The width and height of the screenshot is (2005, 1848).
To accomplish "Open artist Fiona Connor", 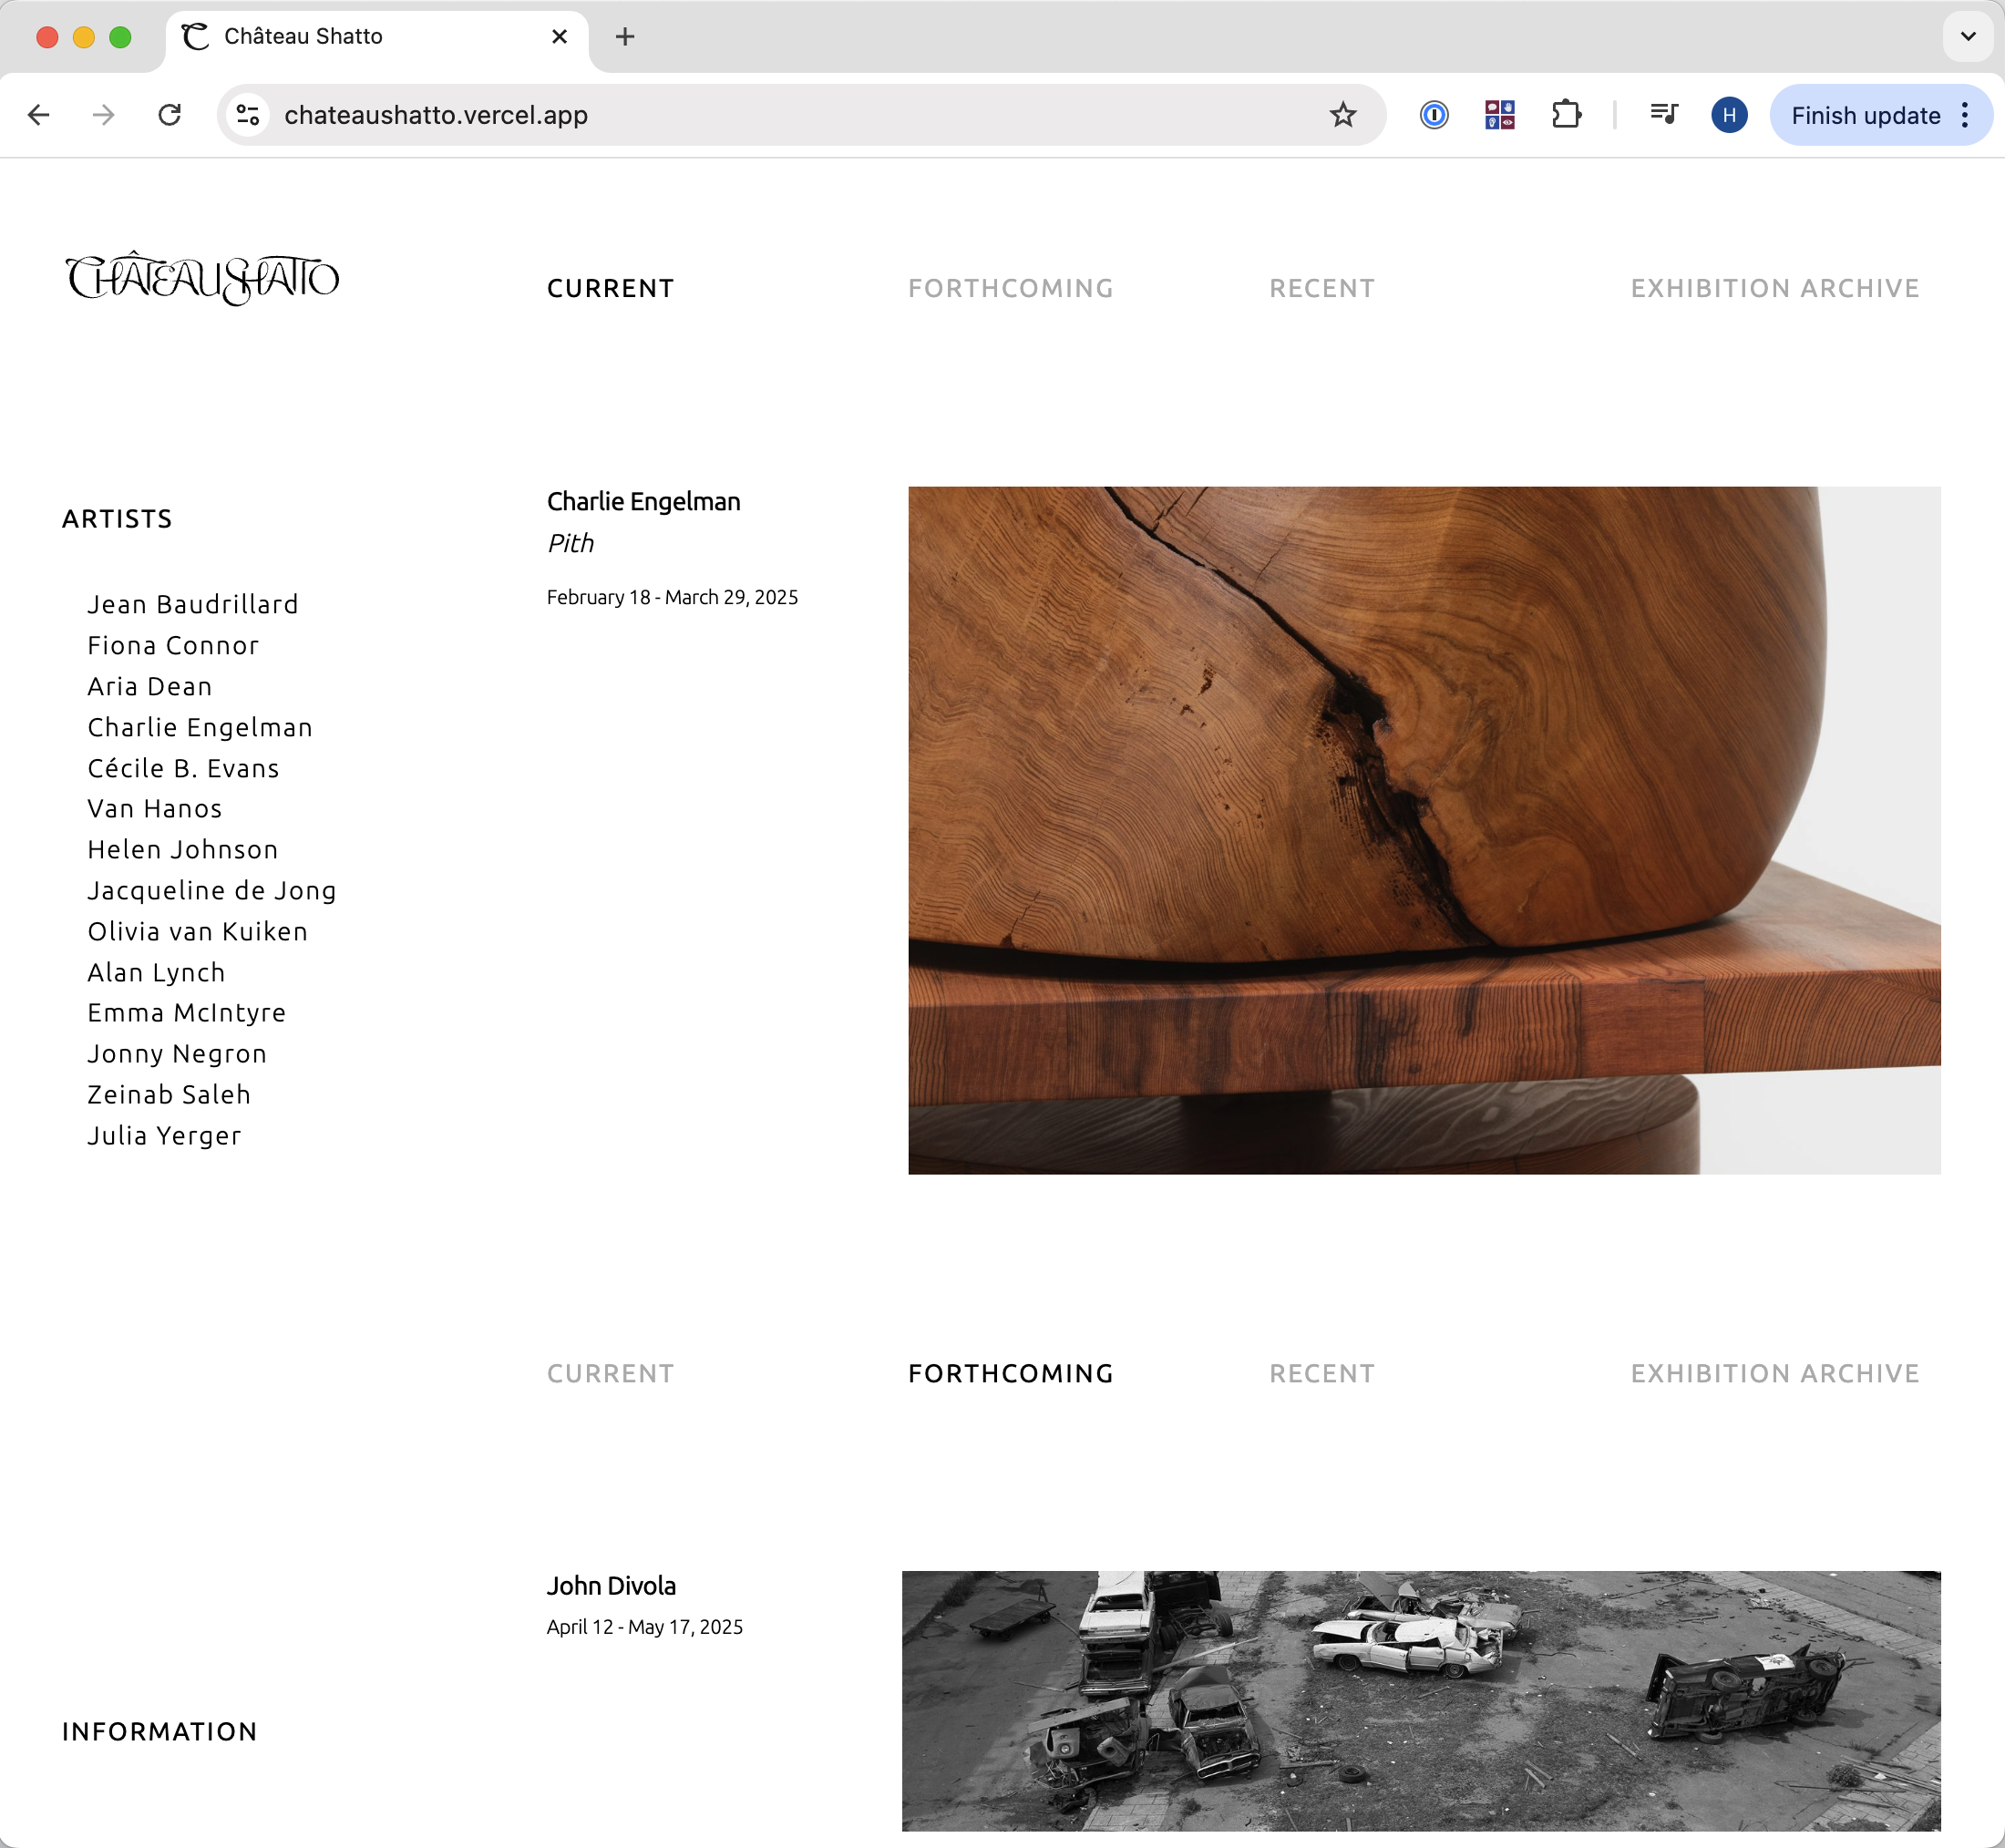I will 173,645.
